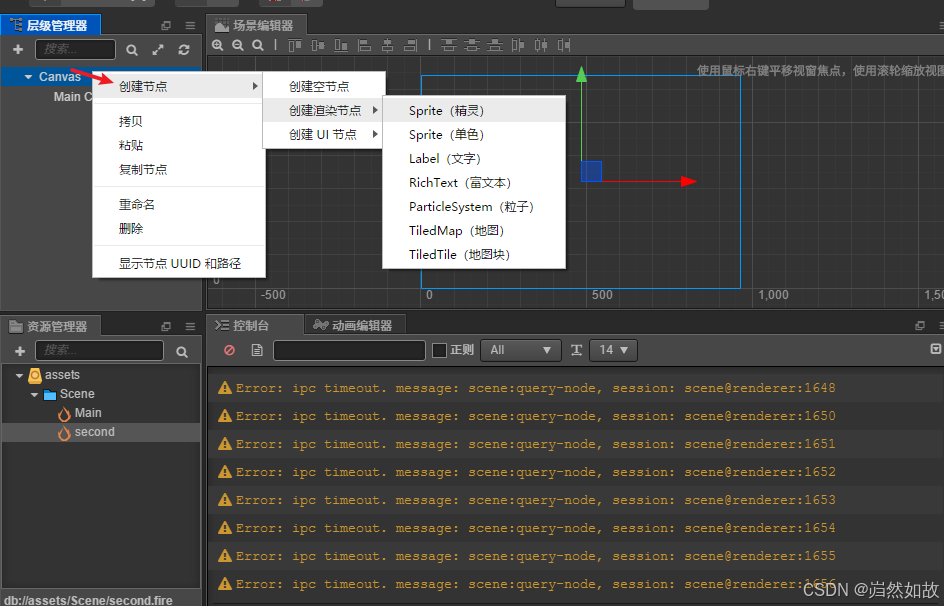Create new asset with assets plus button

(x=20, y=351)
